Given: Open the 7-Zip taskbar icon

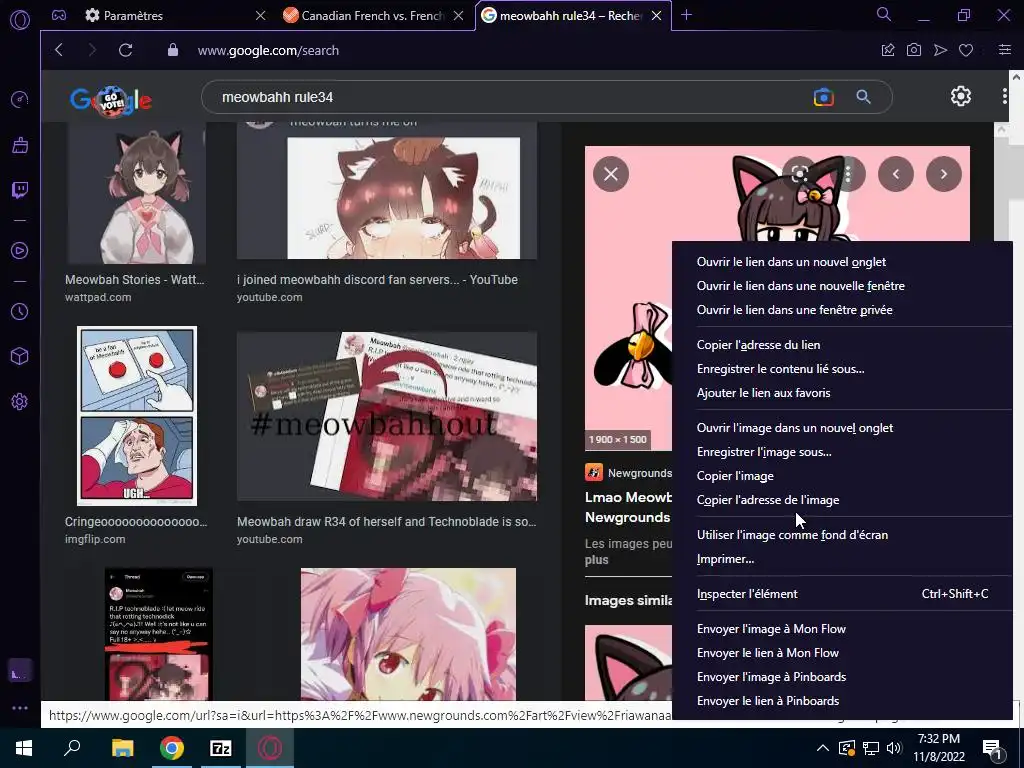Looking at the screenshot, I should click(x=221, y=748).
